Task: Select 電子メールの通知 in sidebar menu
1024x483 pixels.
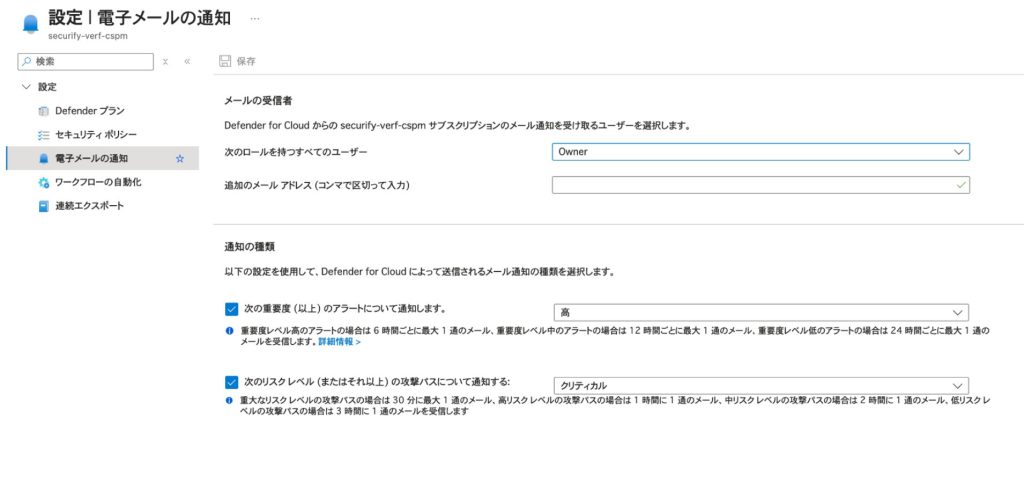Action: pos(91,158)
